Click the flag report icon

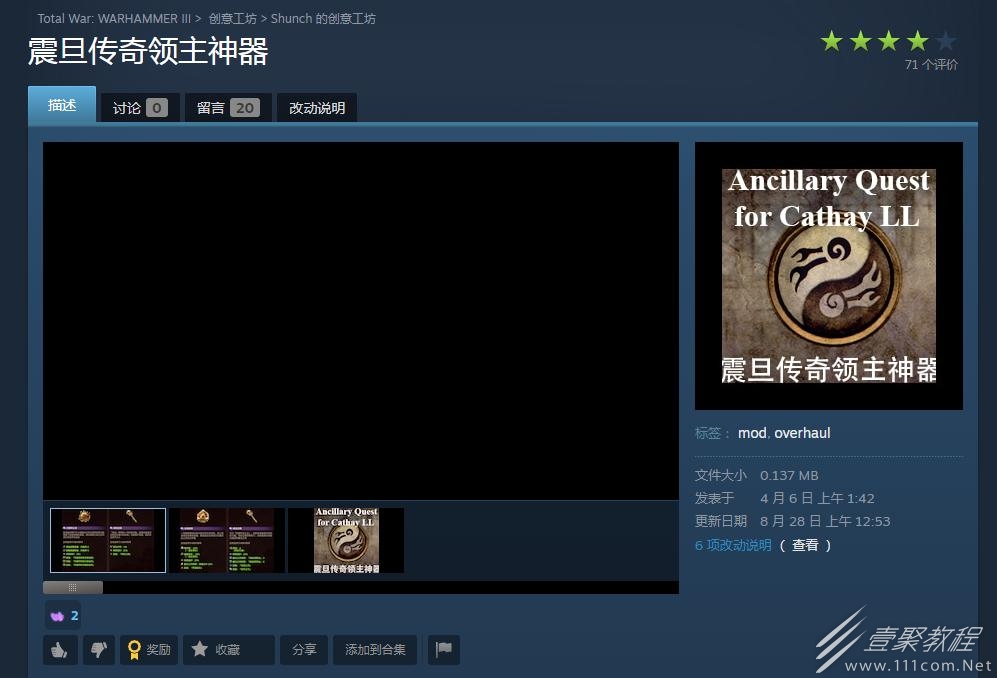444,649
